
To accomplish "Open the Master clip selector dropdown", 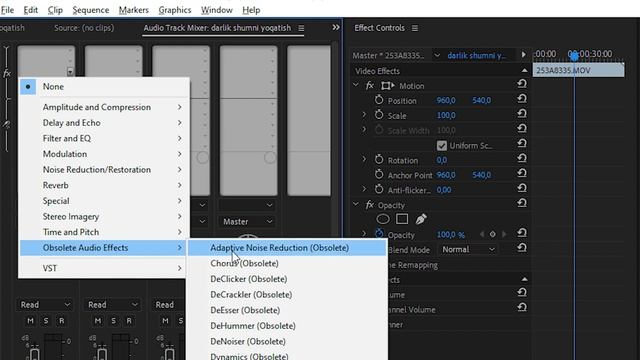I will (x=437, y=55).
